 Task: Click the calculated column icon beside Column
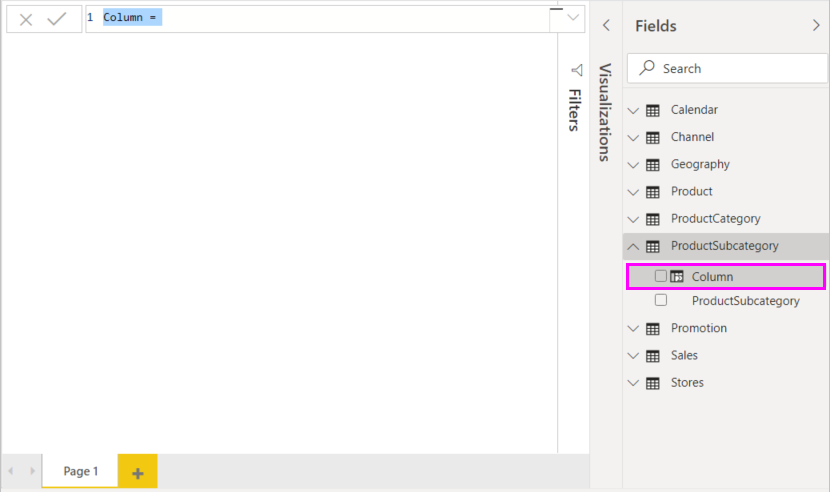click(676, 276)
